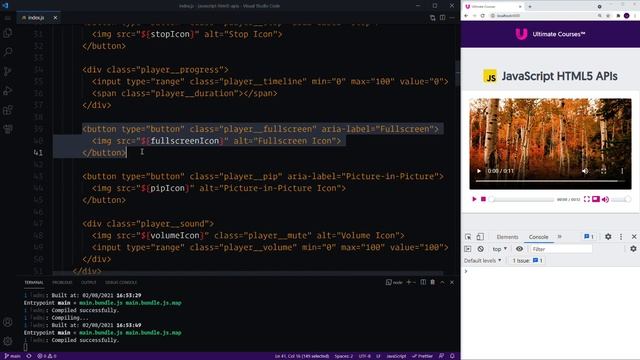Close the index.js editor tab
Viewport: 640px width, 360px height.
point(55,18)
